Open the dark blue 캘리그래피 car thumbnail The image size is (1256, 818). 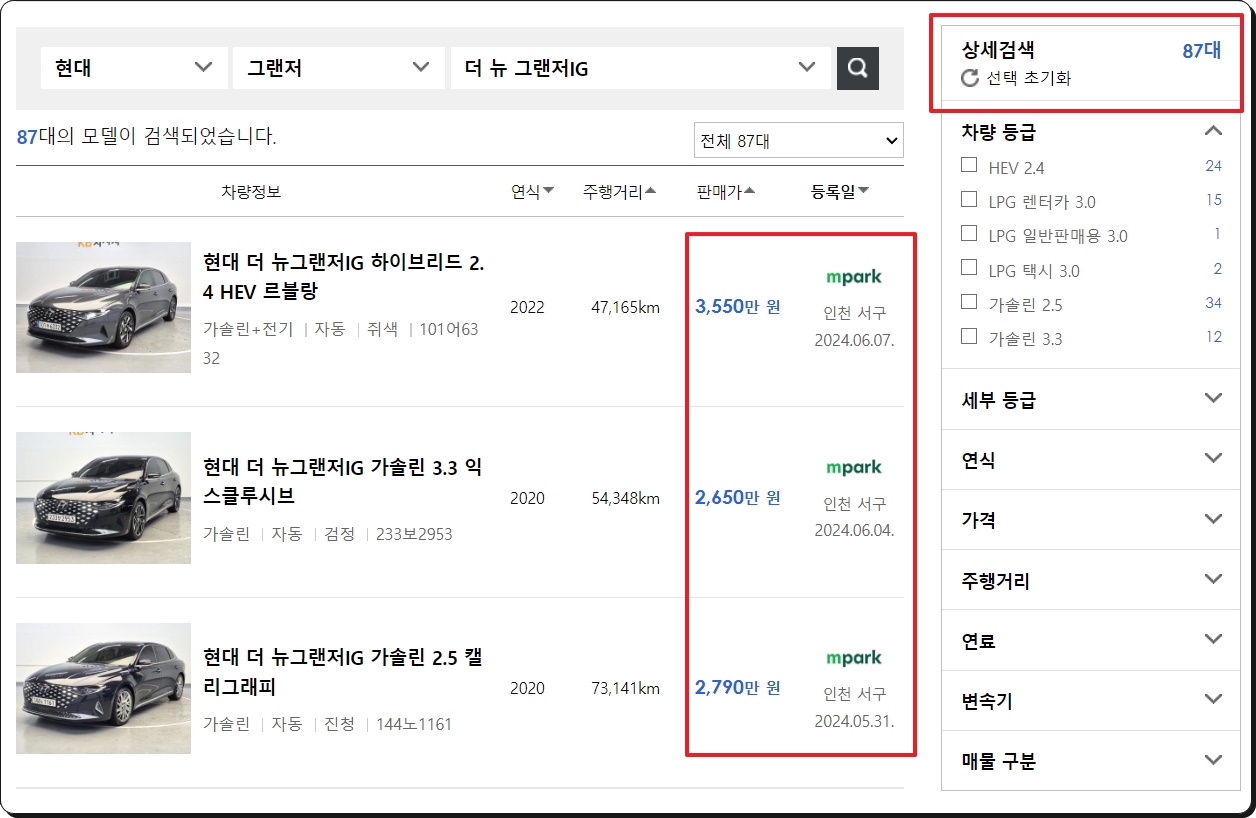[103, 688]
